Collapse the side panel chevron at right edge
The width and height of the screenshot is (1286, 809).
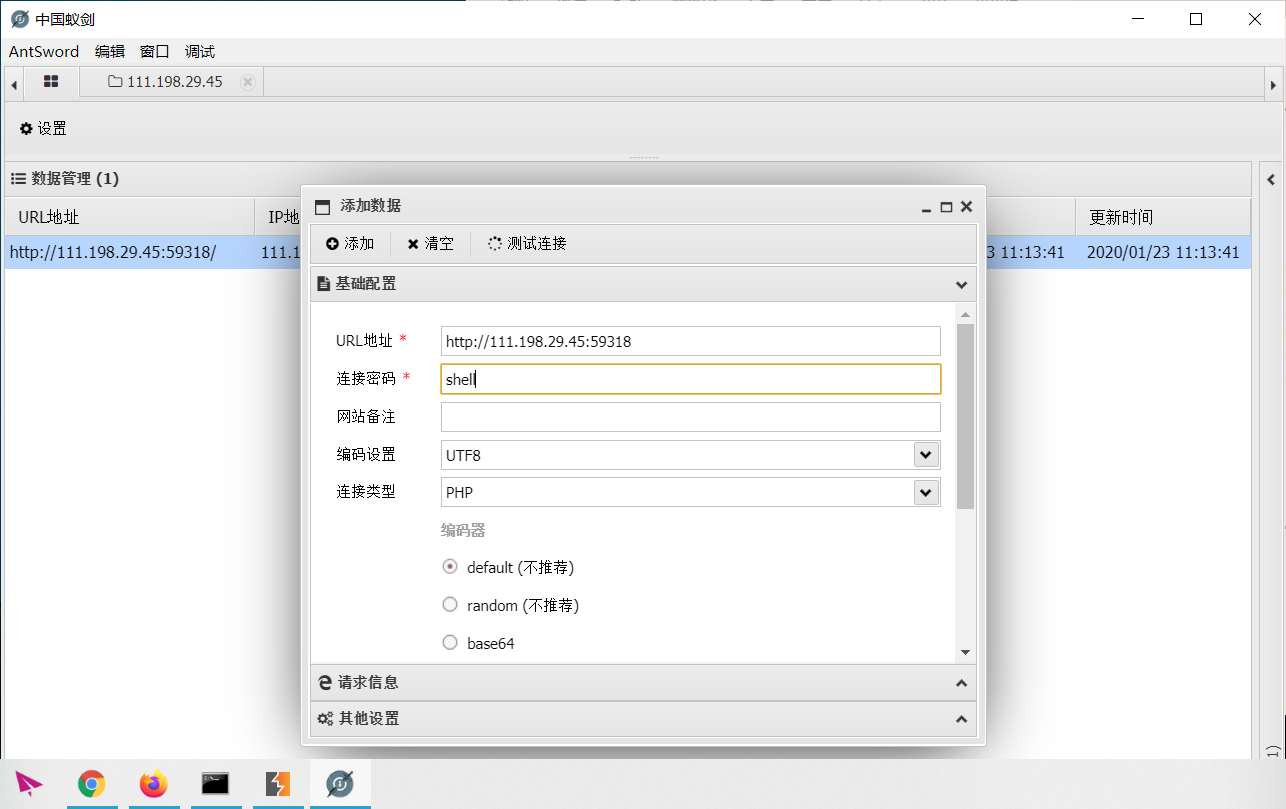(x=1271, y=180)
